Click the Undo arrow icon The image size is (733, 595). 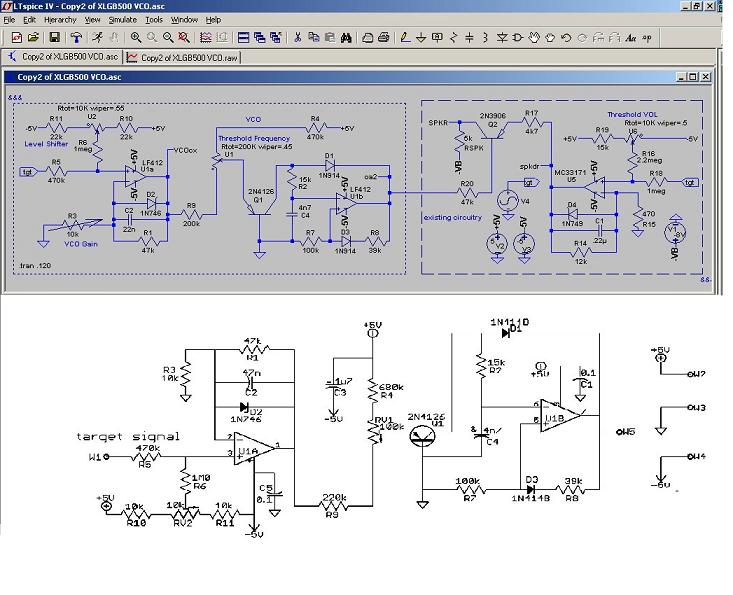click(x=566, y=37)
